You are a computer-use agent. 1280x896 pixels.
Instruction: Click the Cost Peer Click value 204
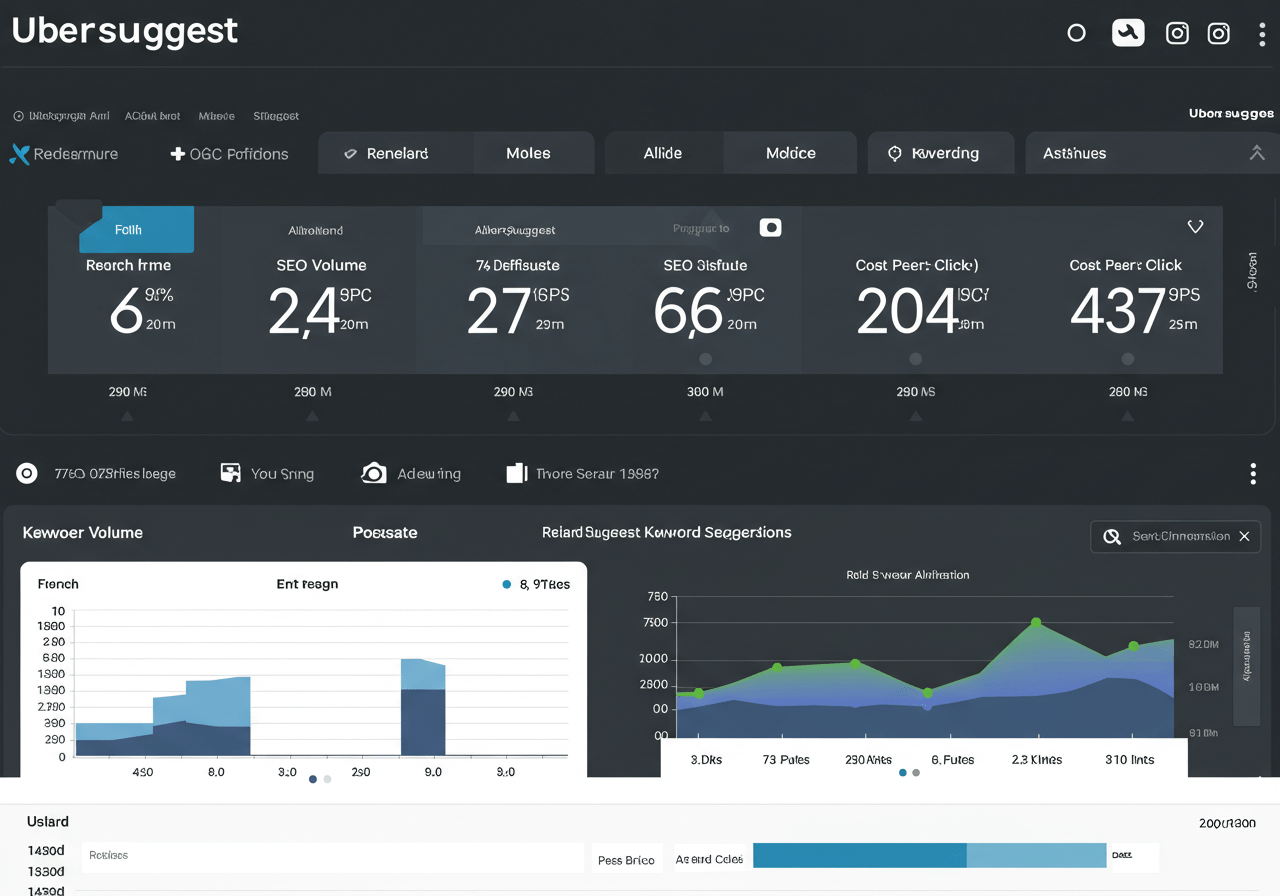[907, 311]
